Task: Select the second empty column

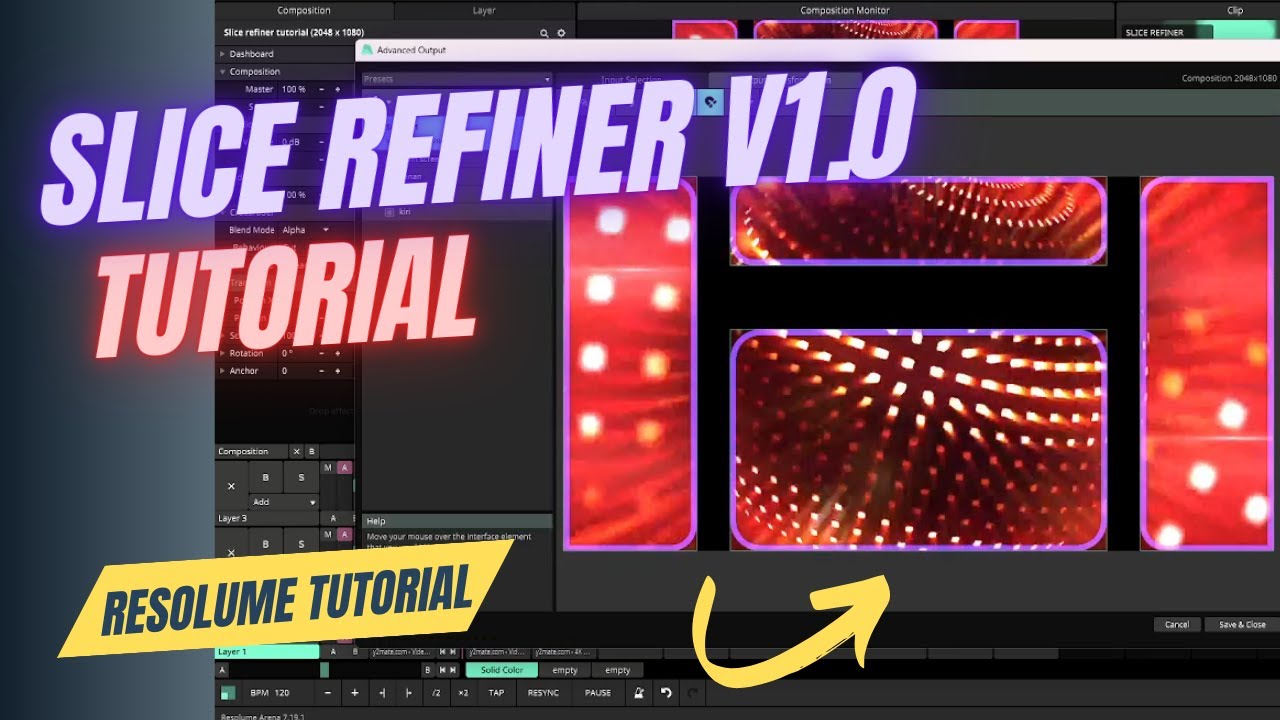Action: click(618, 670)
